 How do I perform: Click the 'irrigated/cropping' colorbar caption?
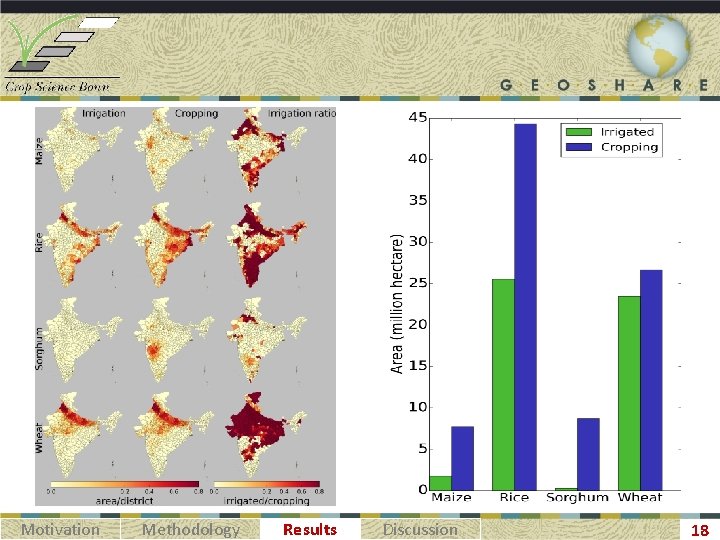(x=266, y=501)
